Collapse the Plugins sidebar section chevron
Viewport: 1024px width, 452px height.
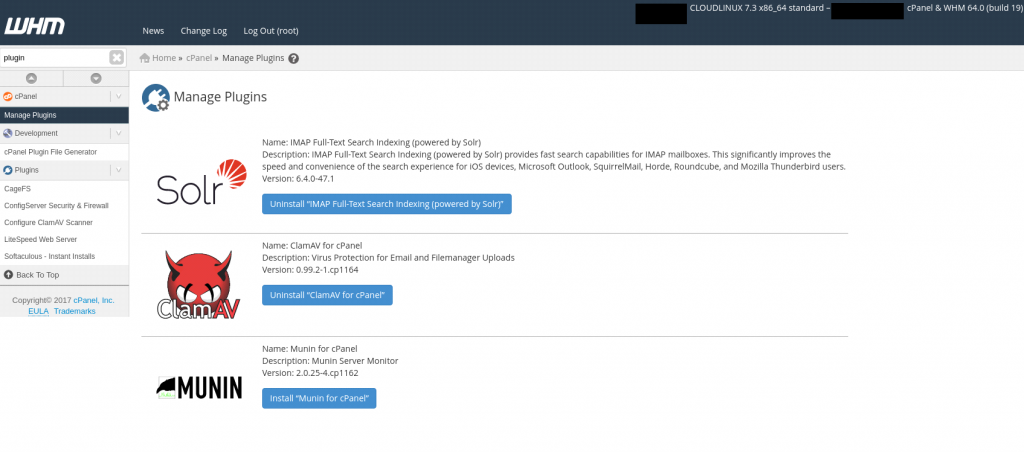pyautogui.click(x=118, y=170)
